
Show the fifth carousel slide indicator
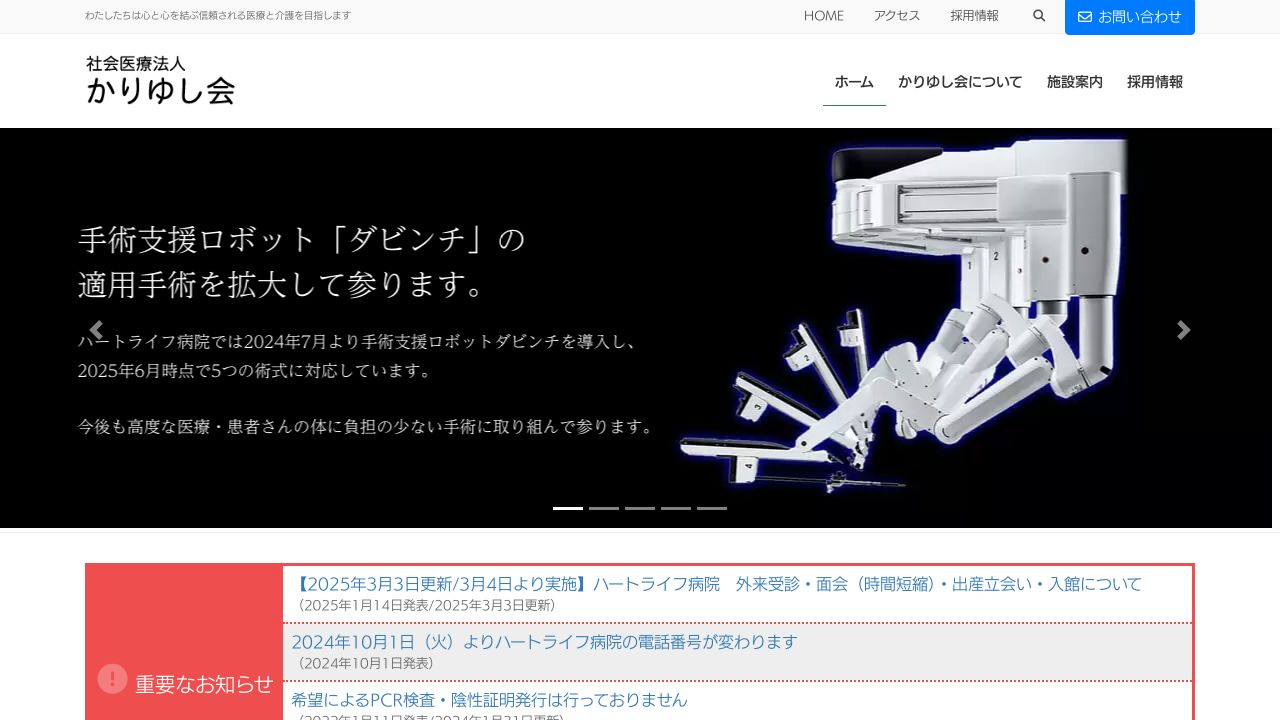pyautogui.click(x=712, y=508)
